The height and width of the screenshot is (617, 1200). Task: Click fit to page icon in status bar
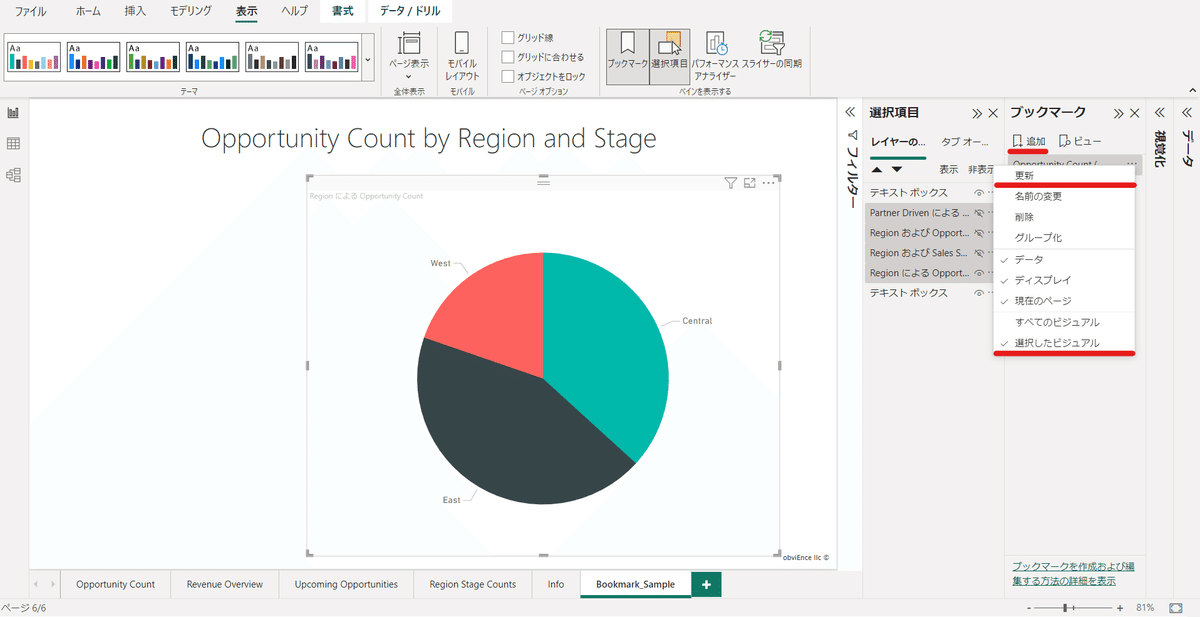pyautogui.click(x=1175, y=607)
